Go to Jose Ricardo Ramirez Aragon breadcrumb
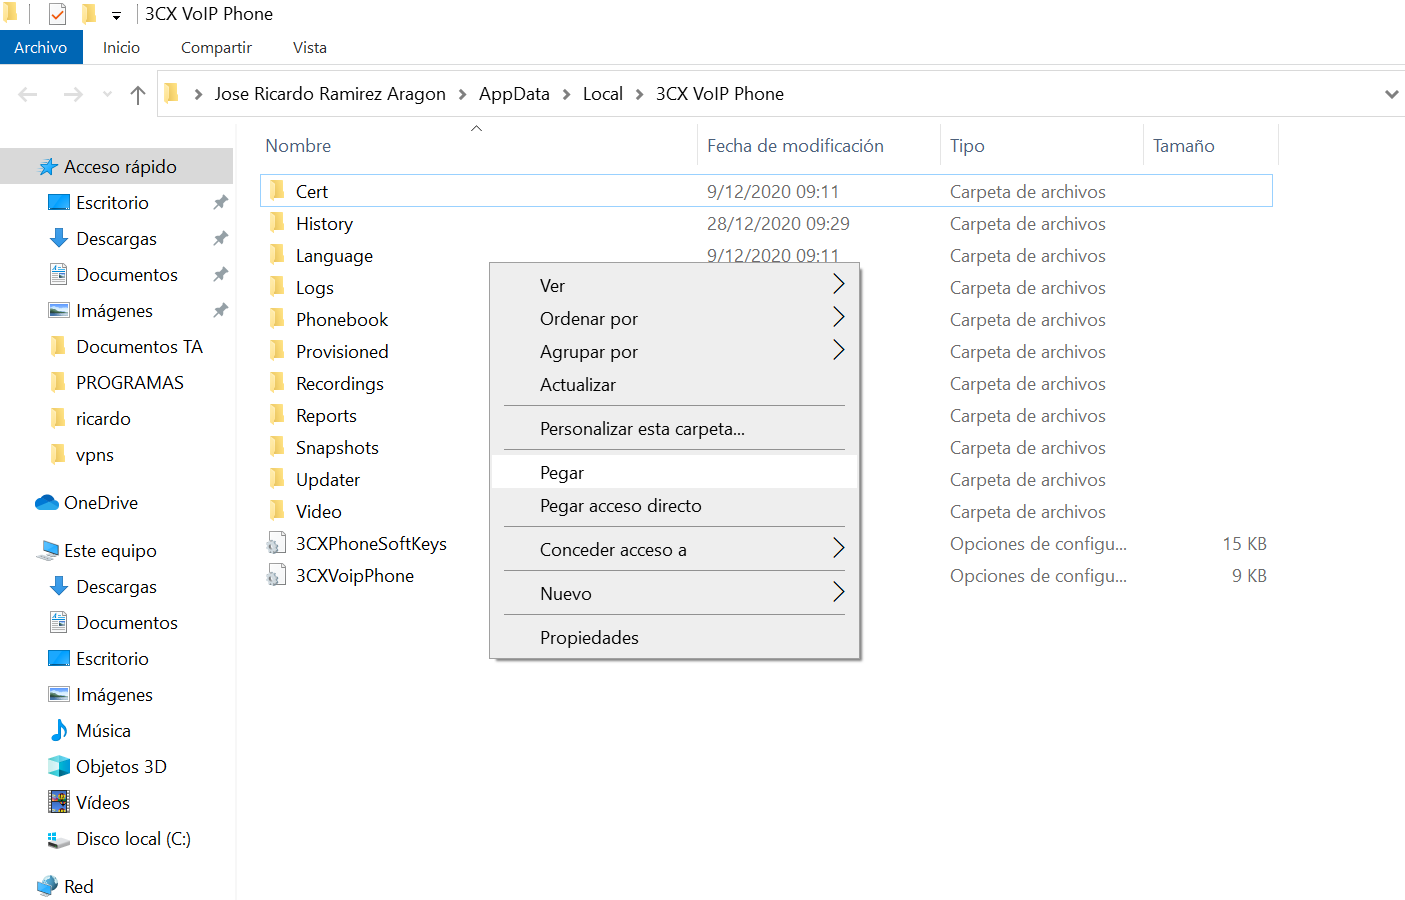This screenshot has height=900, width=1405. coord(330,94)
